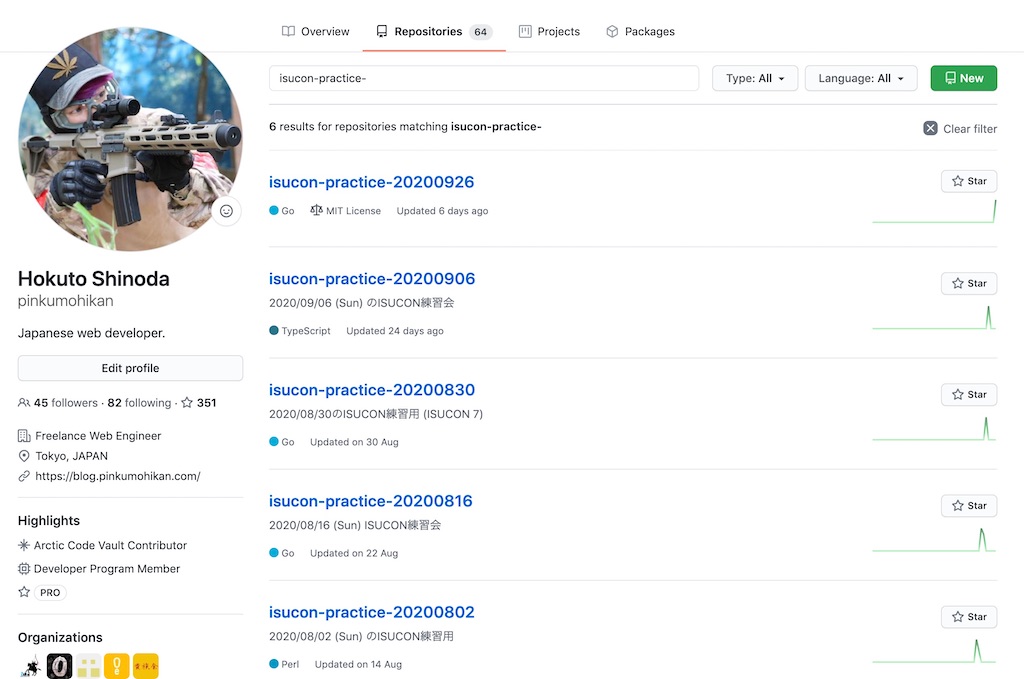Image resolution: width=1024 pixels, height=679 pixels.
Task: Star the isucon-practice-20200802 repository
Action: point(969,616)
